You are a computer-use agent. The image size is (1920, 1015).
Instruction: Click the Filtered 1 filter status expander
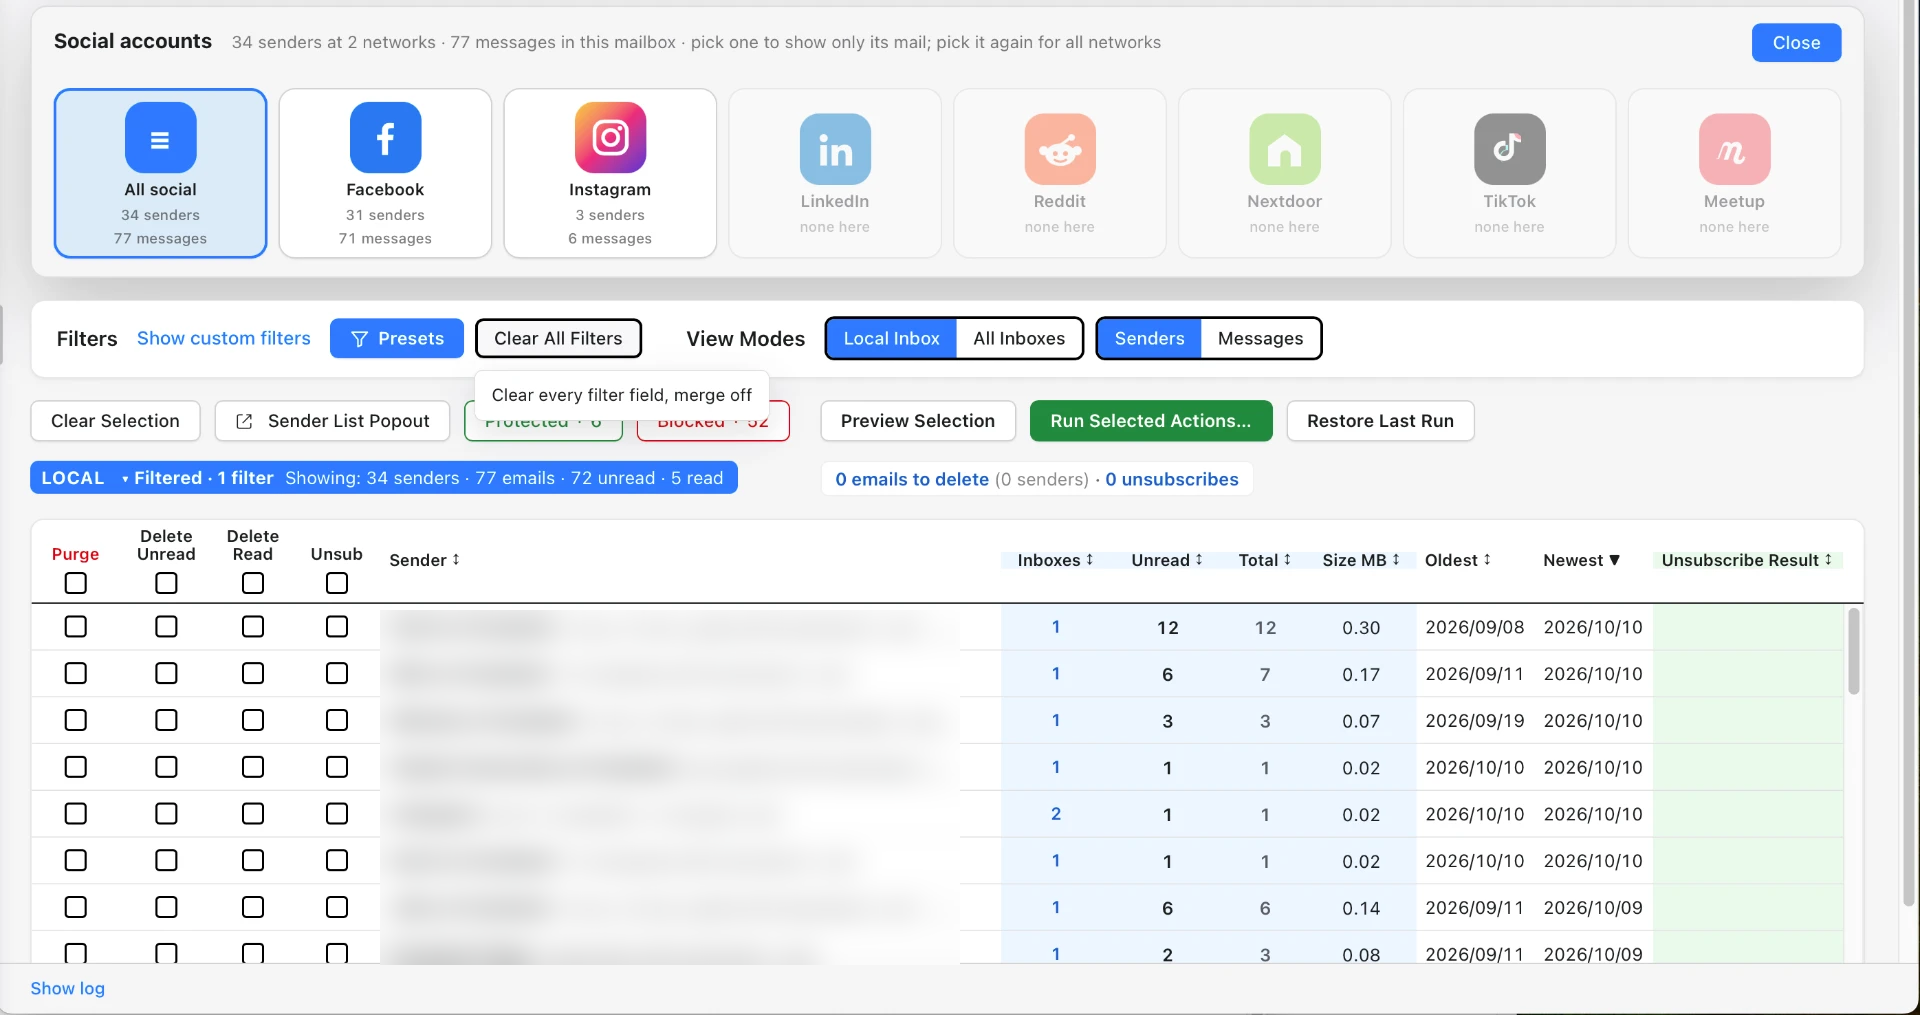(x=197, y=478)
